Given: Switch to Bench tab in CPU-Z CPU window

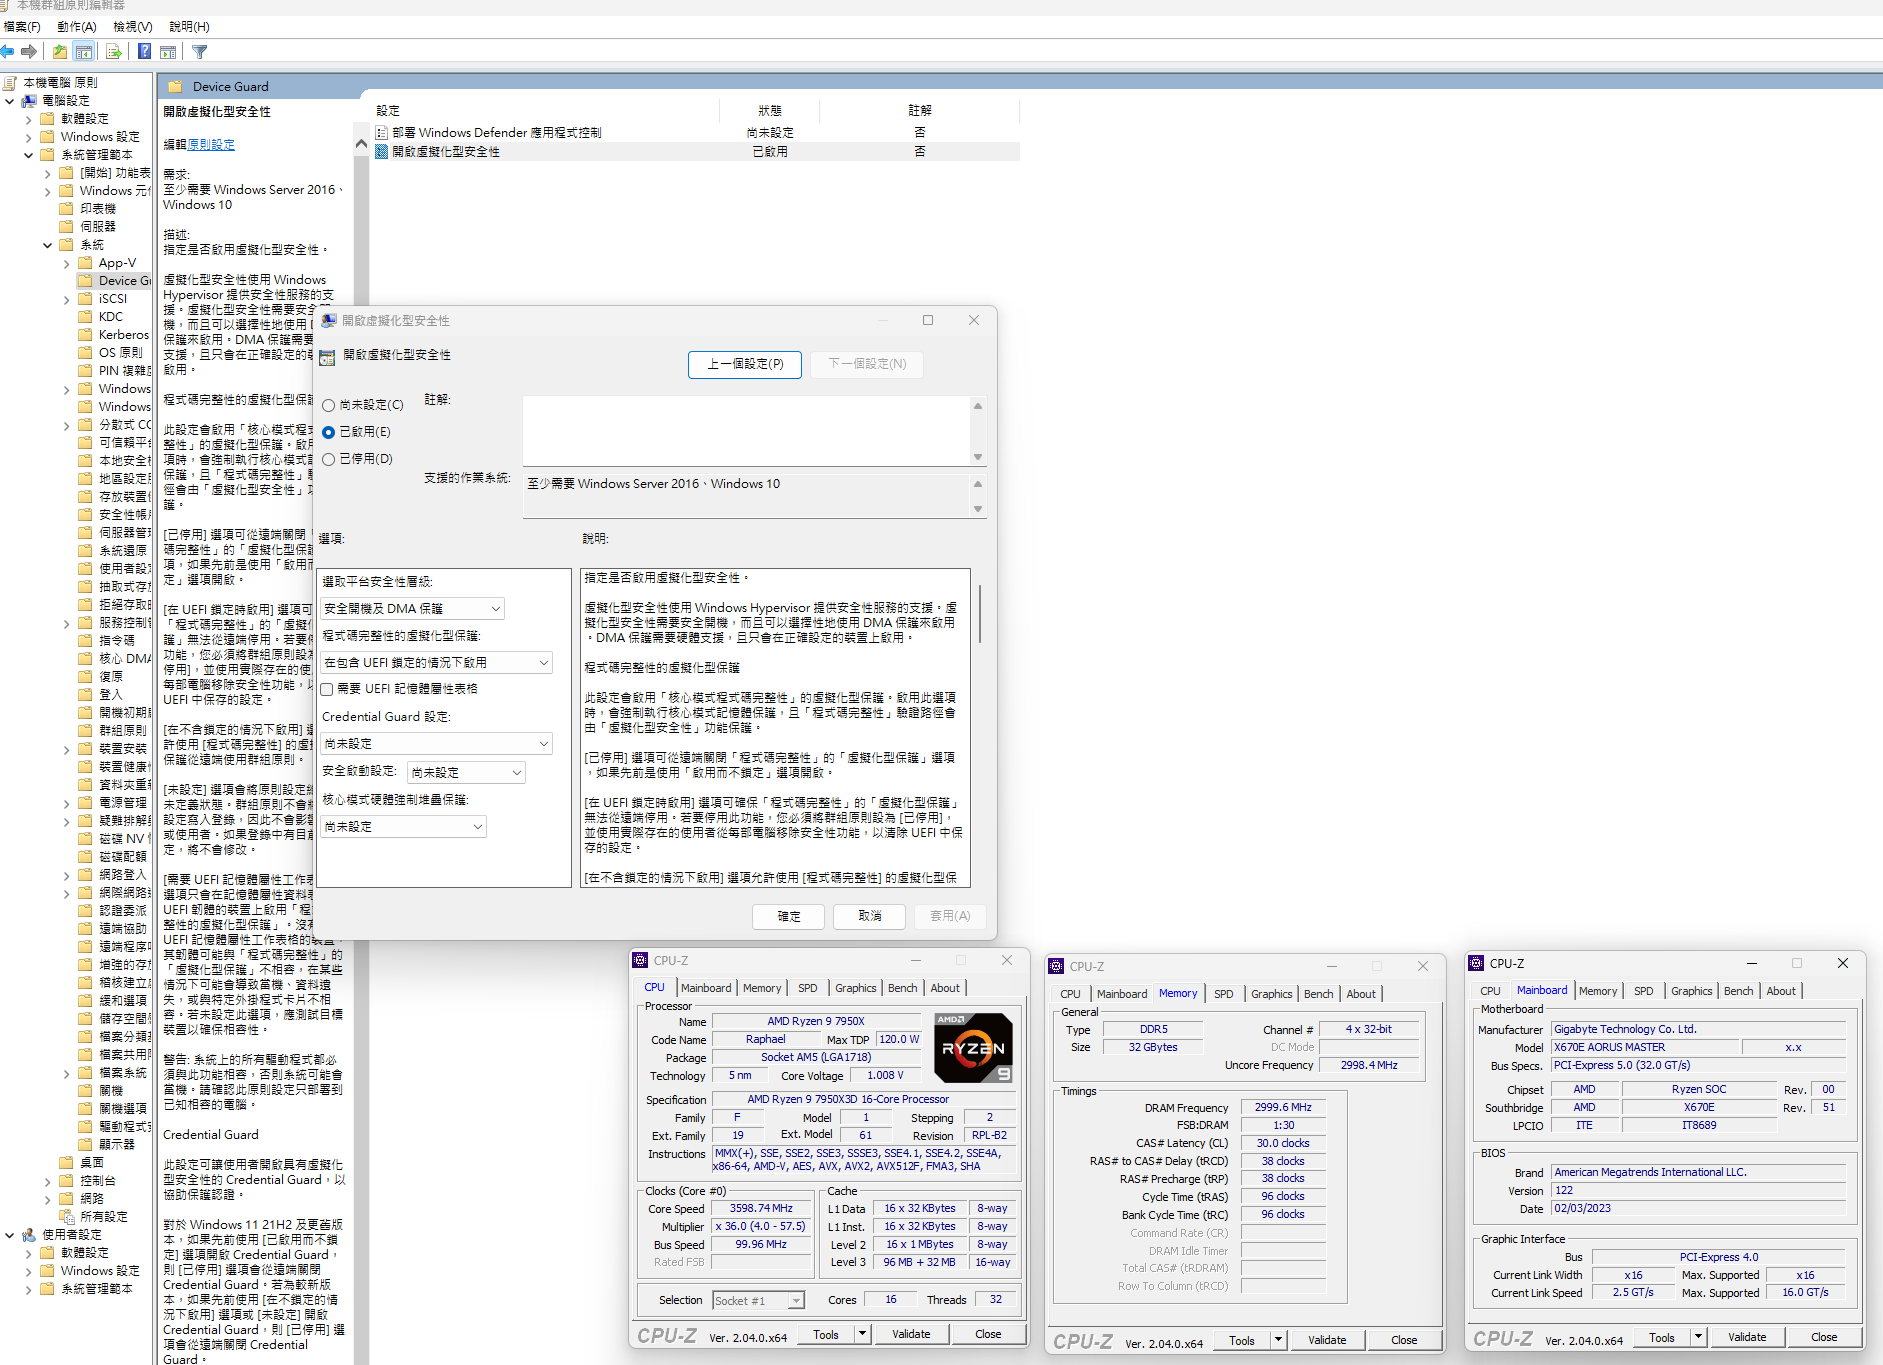Looking at the screenshot, I should 902,988.
